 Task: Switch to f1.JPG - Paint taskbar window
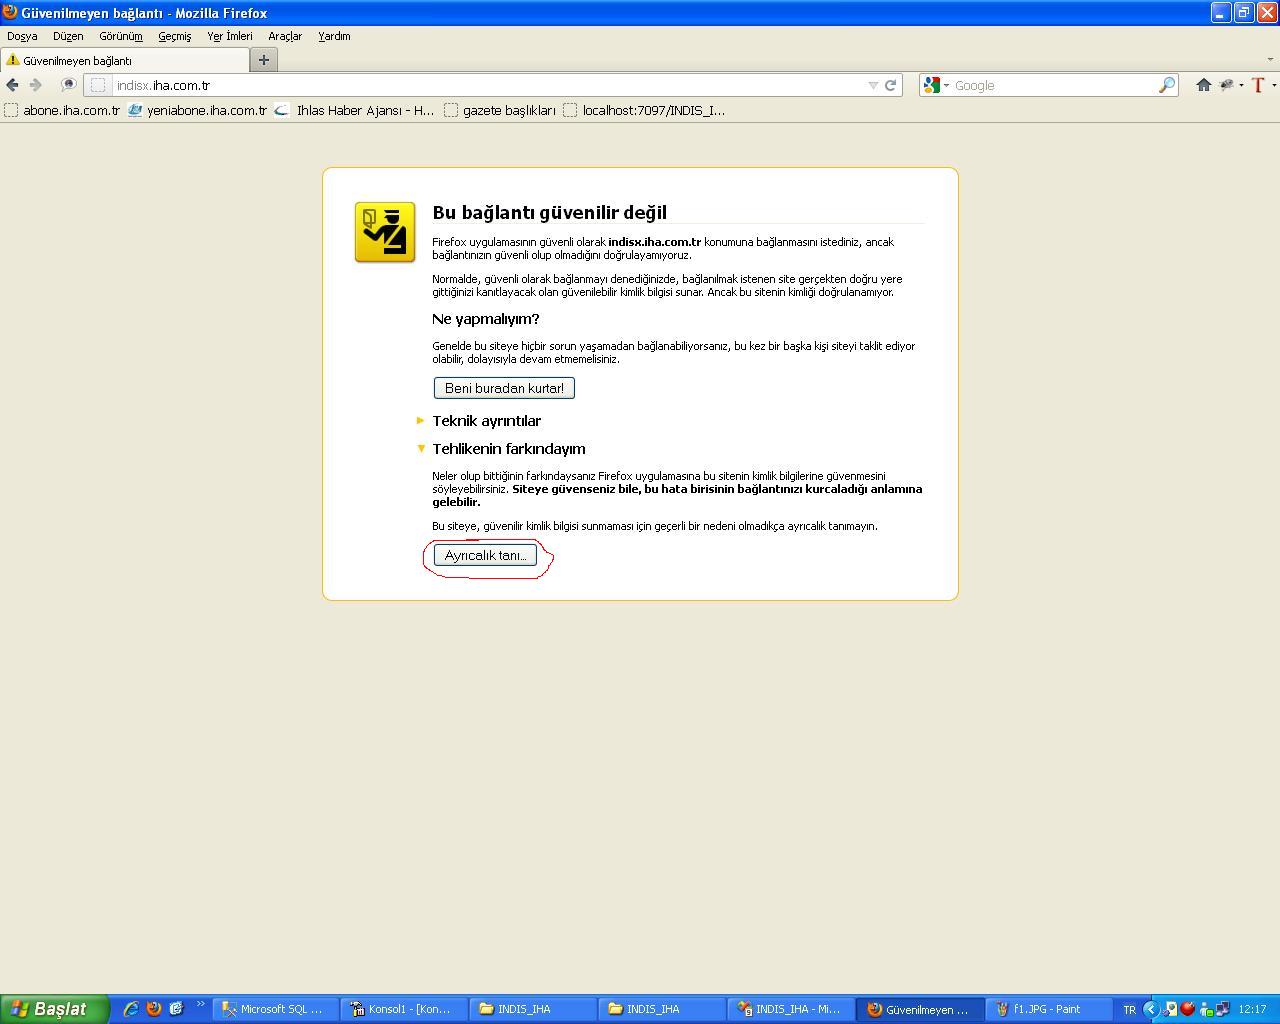[x=1048, y=1009]
